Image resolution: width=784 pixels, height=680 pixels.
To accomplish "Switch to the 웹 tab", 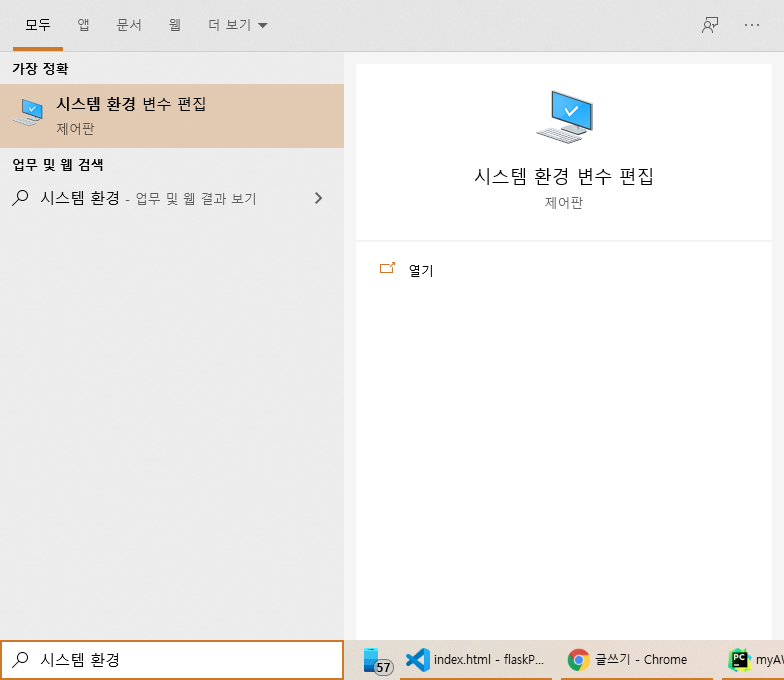I will click(174, 25).
